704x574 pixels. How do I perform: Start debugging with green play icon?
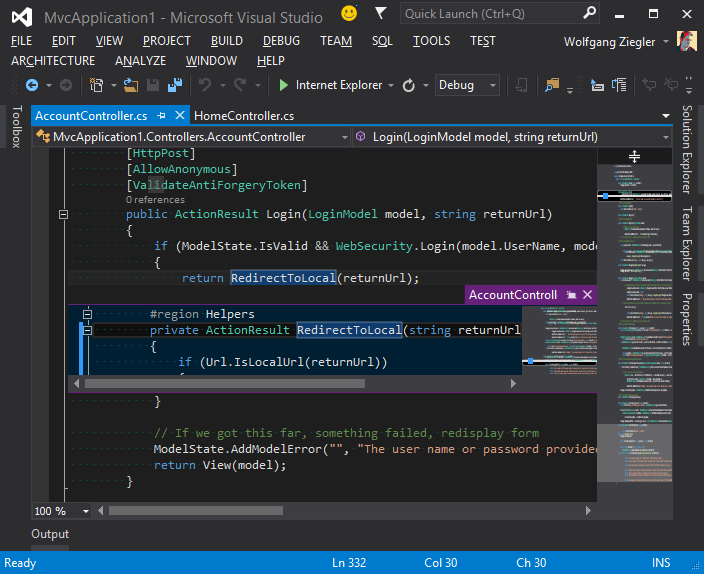[283, 85]
